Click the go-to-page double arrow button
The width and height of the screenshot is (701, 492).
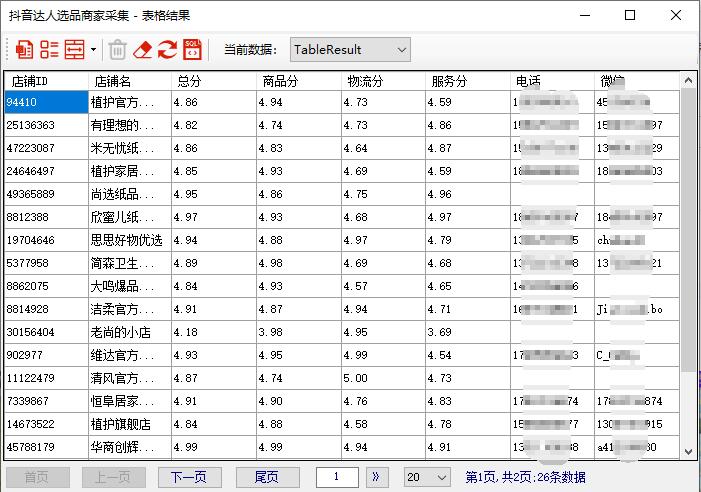(376, 477)
